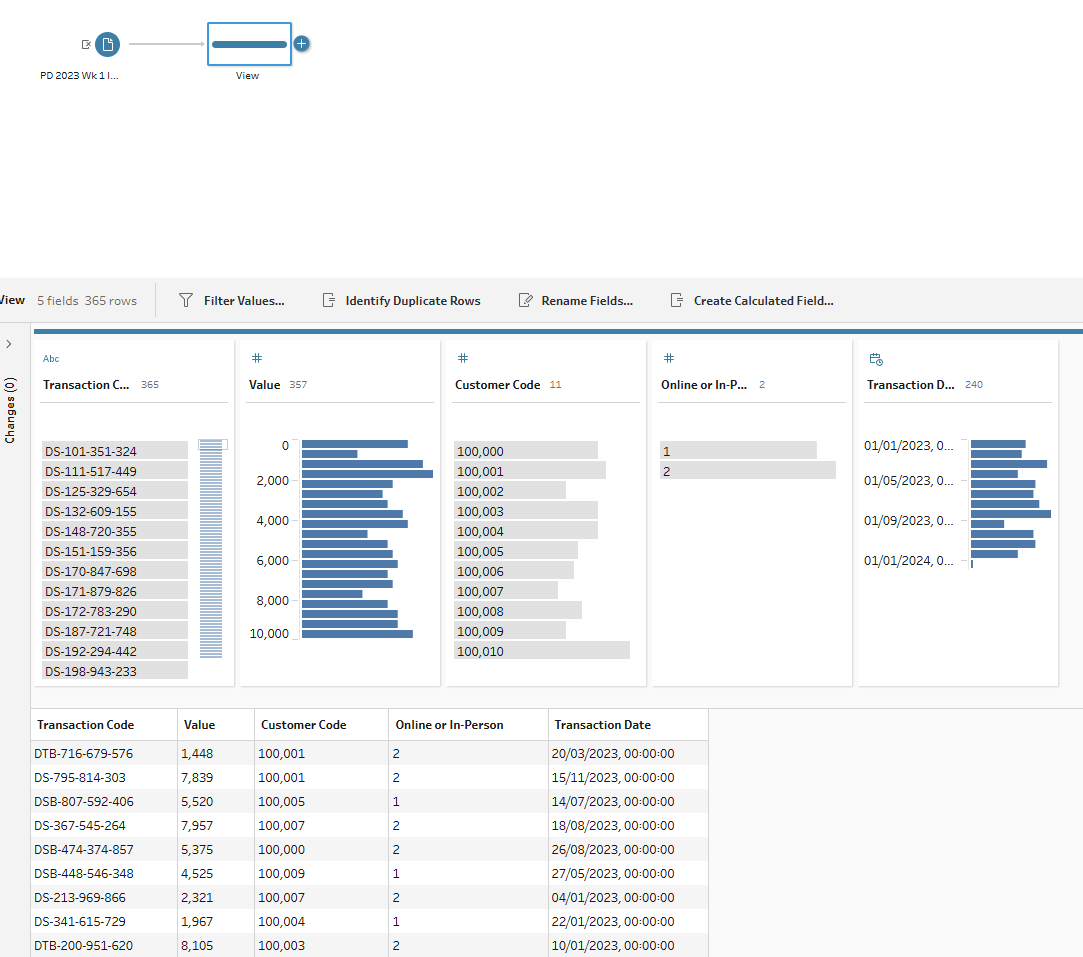The height and width of the screenshot is (957, 1083).
Task: Change data type icon of Value field
Action: tap(256, 359)
